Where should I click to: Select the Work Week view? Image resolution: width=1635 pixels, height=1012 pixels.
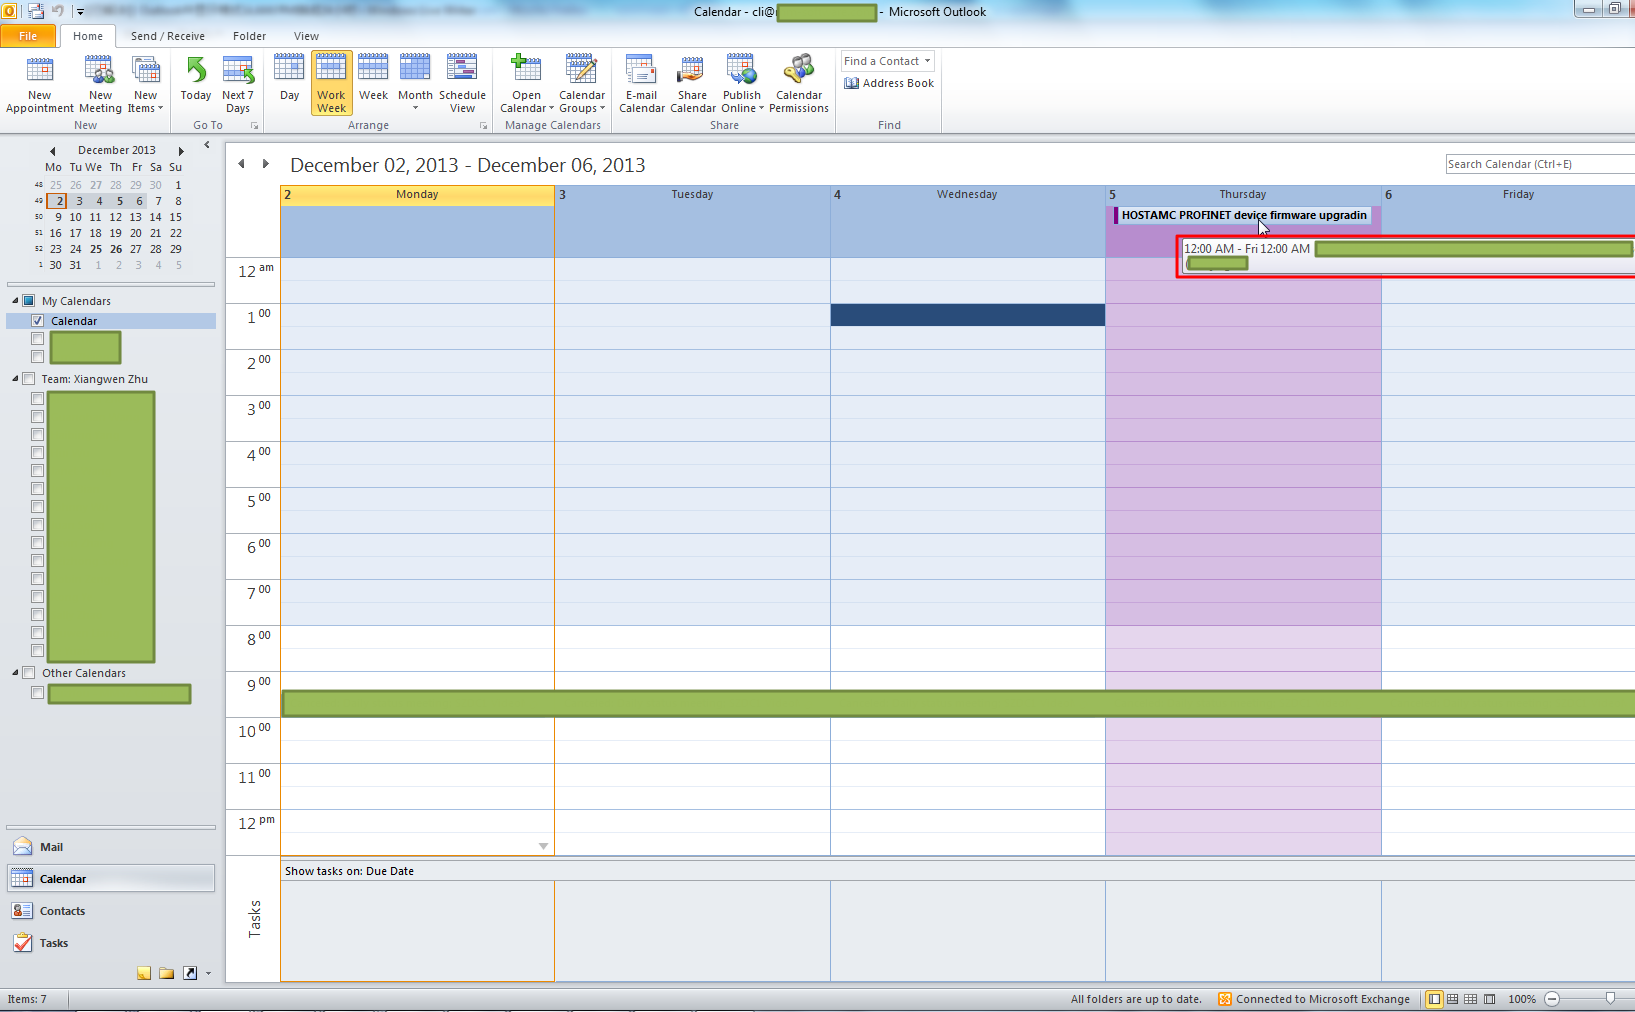[x=332, y=84]
